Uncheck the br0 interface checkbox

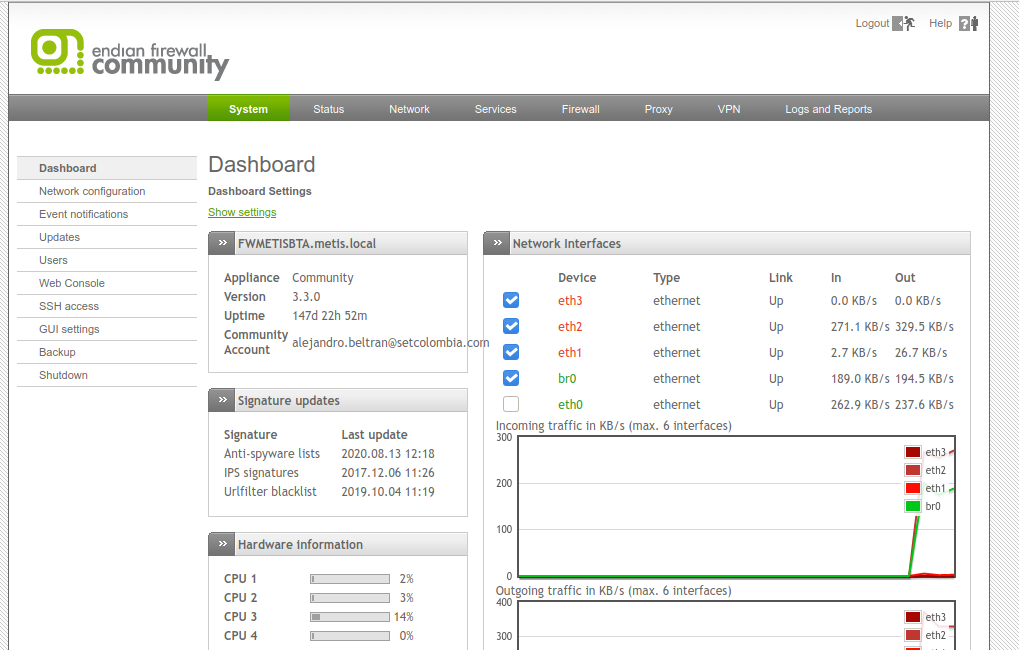pos(511,378)
